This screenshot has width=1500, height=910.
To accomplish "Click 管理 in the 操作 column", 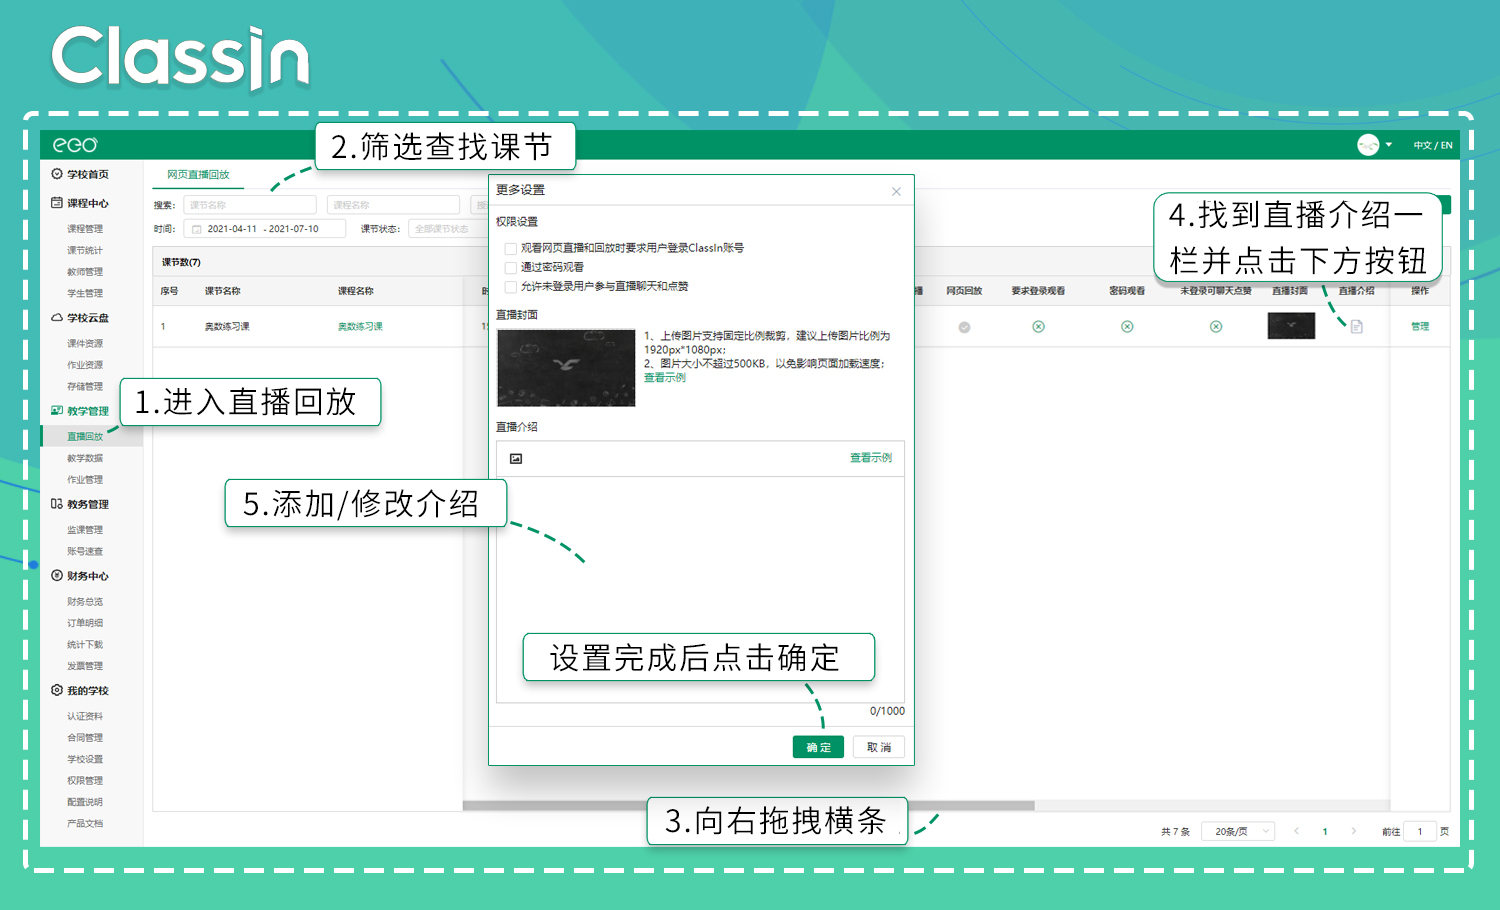I will click(1420, 327).
